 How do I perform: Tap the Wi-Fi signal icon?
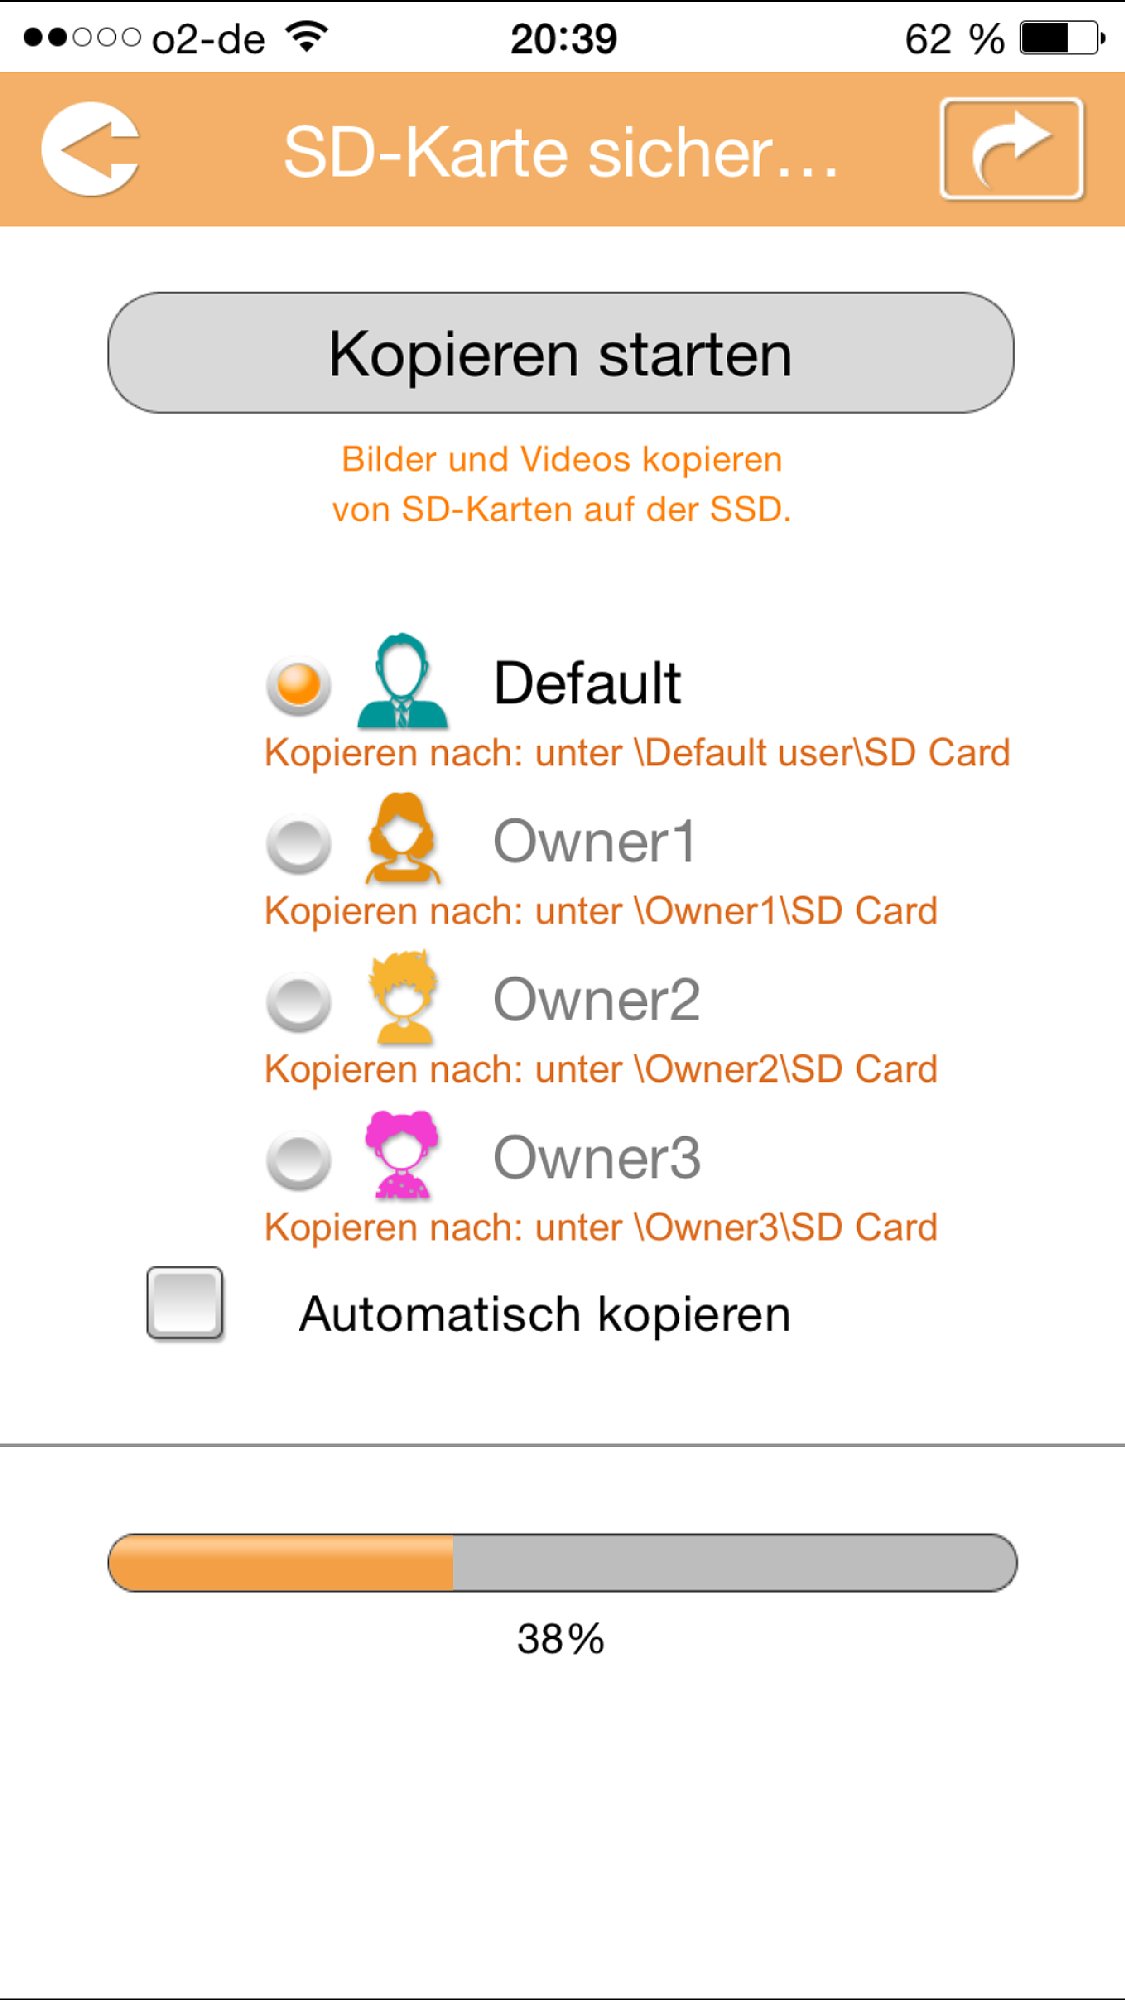(307, 37)
